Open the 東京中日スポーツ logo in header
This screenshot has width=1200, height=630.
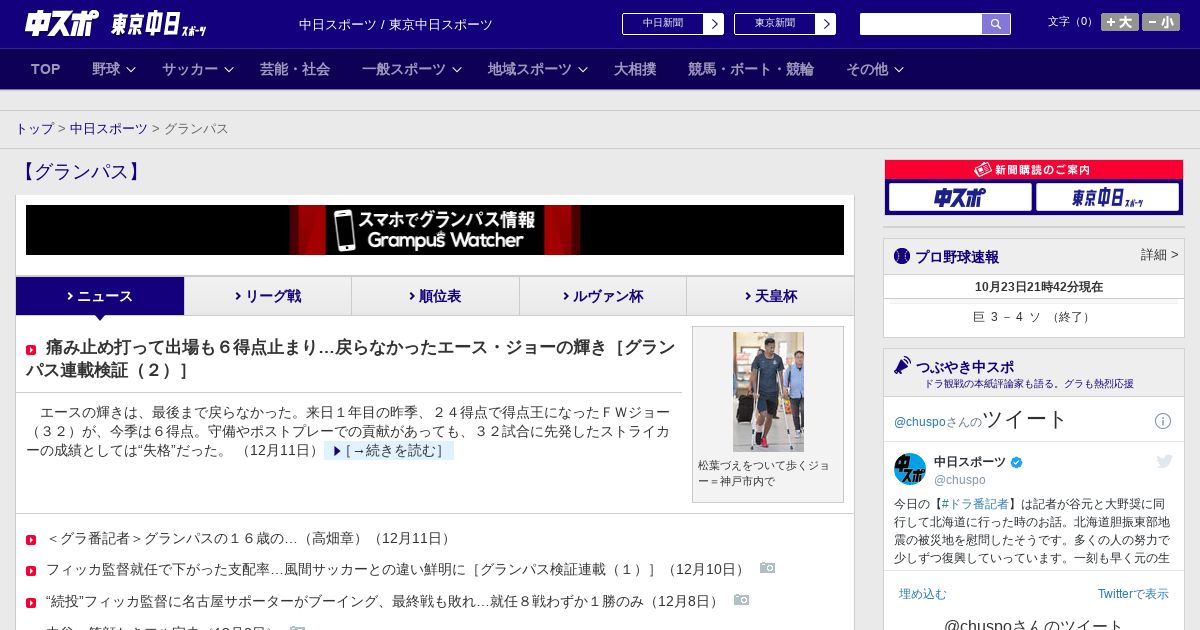coord(158,24)
